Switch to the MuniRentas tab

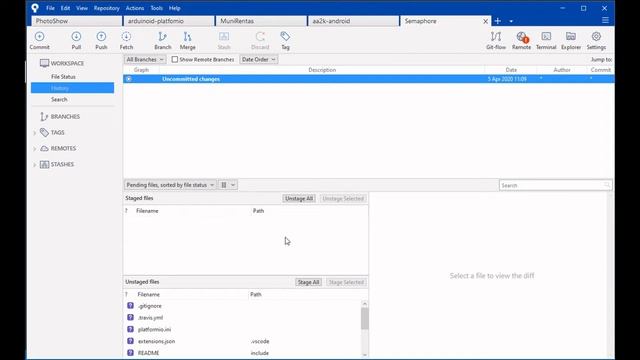[x=261, y=21]
